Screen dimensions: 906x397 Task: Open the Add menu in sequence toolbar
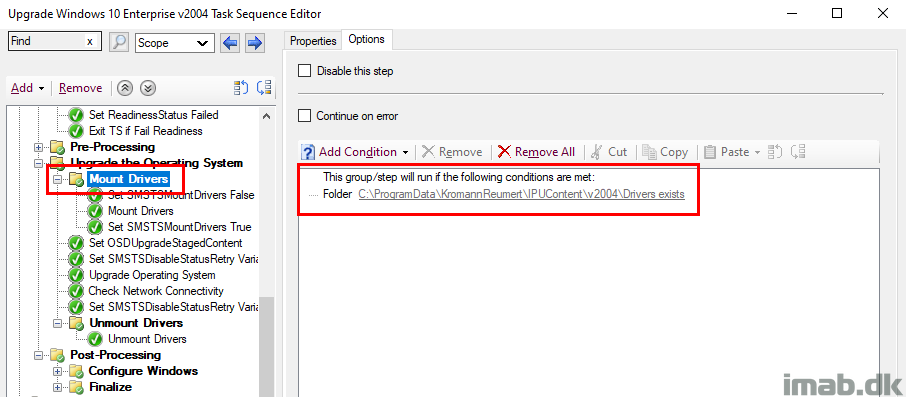28,88
